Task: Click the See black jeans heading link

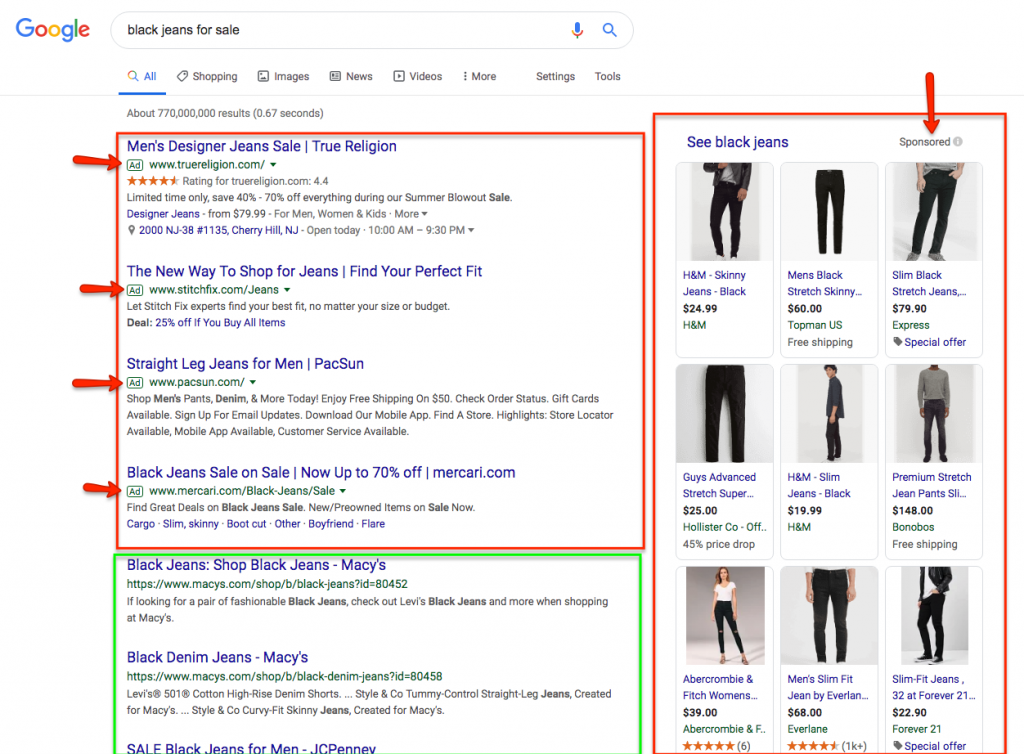Action: coord(737,142)
